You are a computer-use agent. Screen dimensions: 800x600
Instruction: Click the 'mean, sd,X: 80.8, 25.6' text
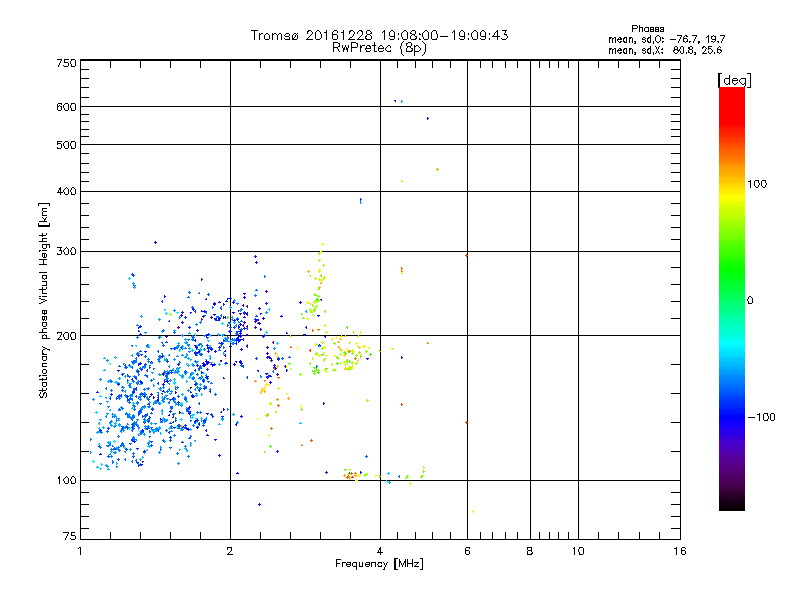[x=665, y=50]
